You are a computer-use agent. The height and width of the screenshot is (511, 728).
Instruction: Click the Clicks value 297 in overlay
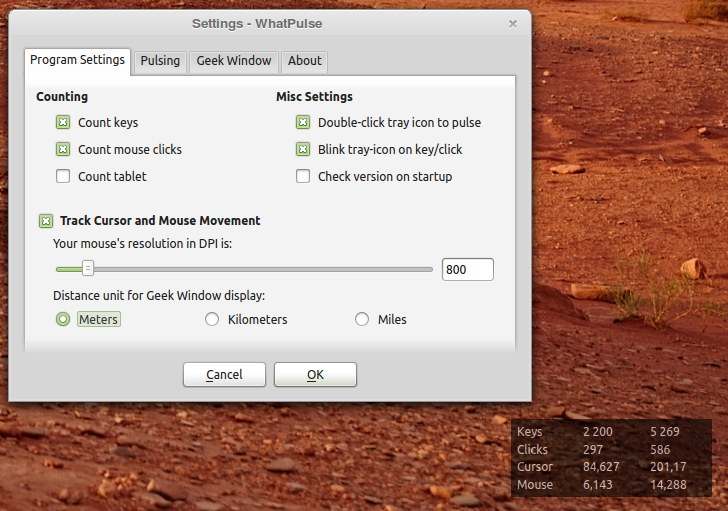(593, 449)
